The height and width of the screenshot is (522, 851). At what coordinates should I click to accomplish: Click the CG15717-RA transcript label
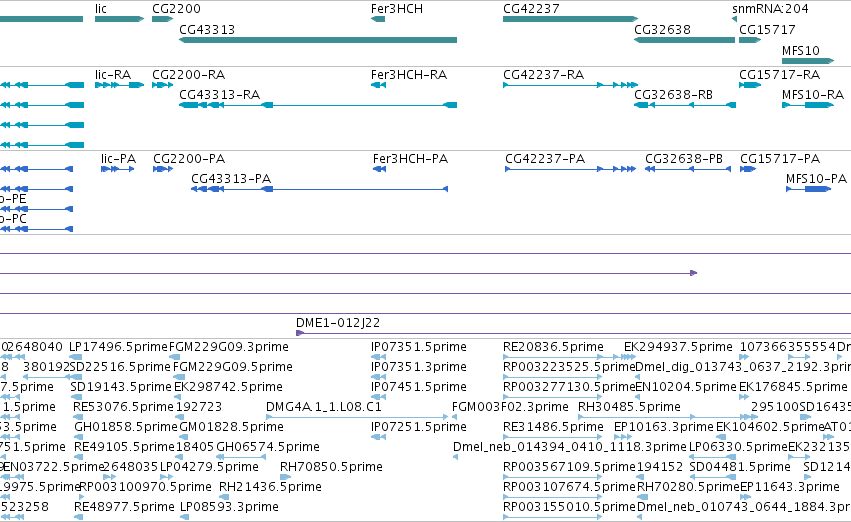coord(779,74)
